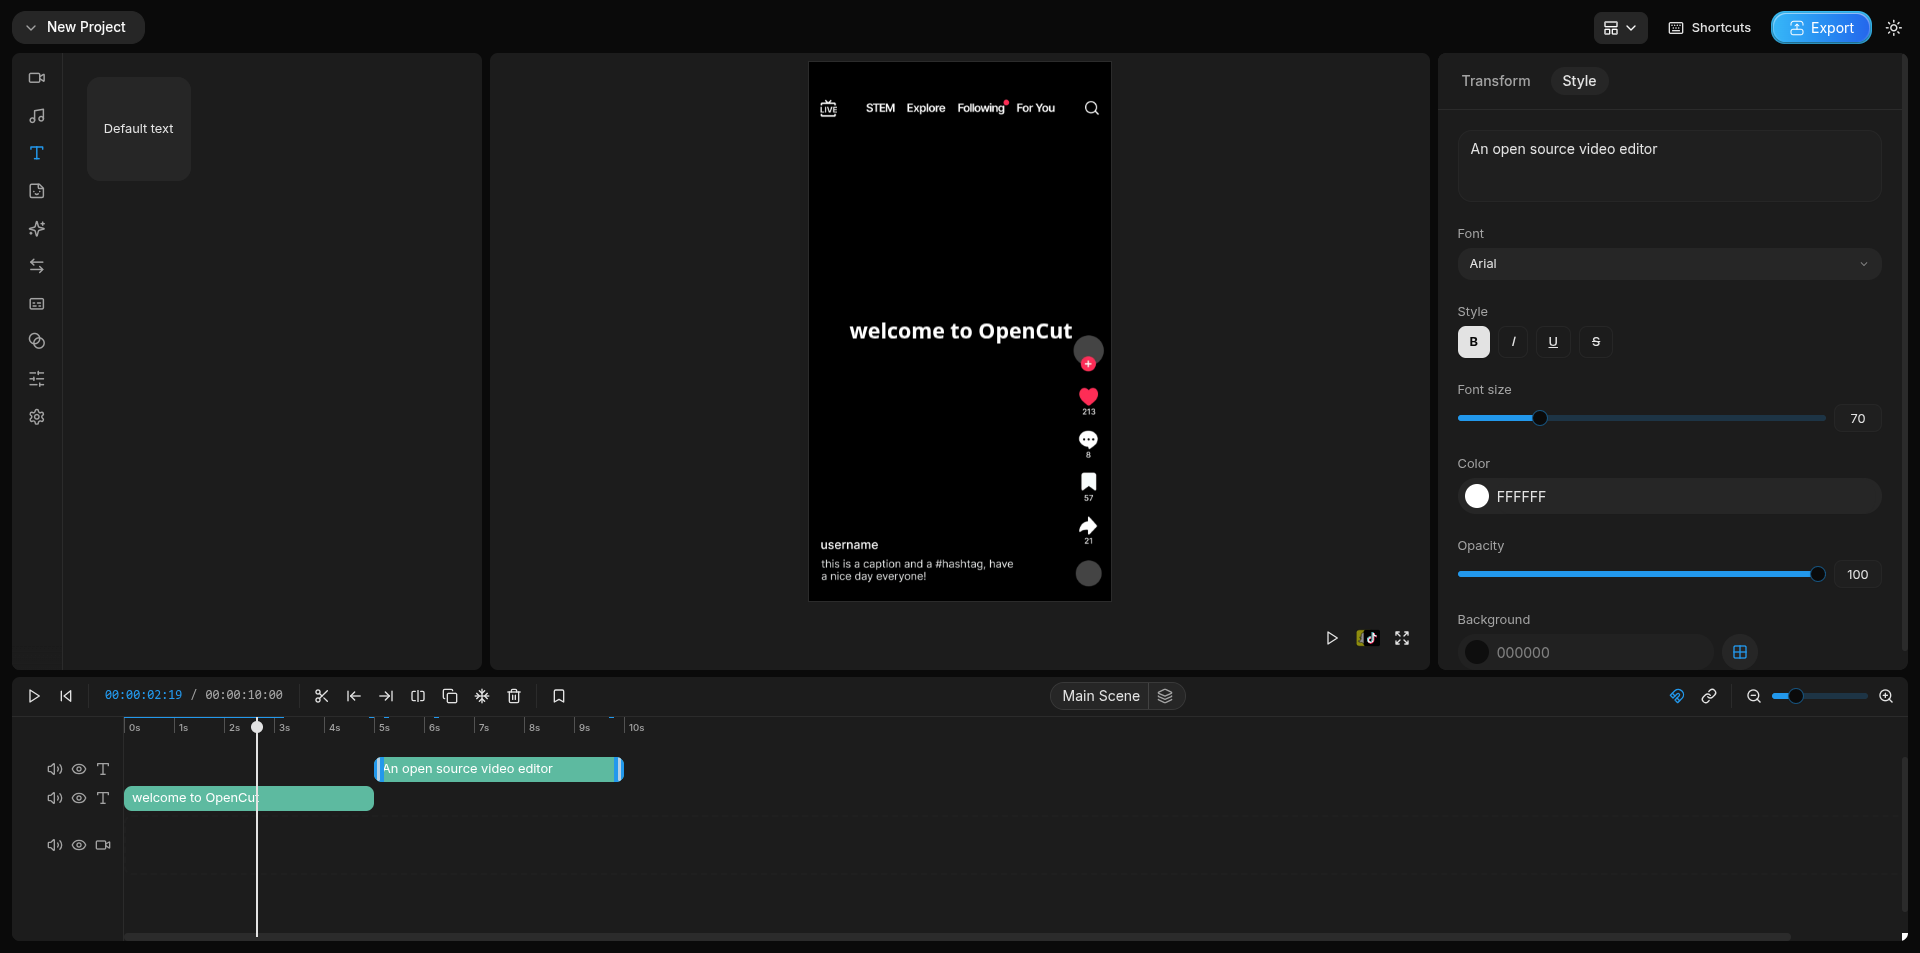Open the Effects sparkle panel
This screenshot has width=1920, height=953.
37,229
